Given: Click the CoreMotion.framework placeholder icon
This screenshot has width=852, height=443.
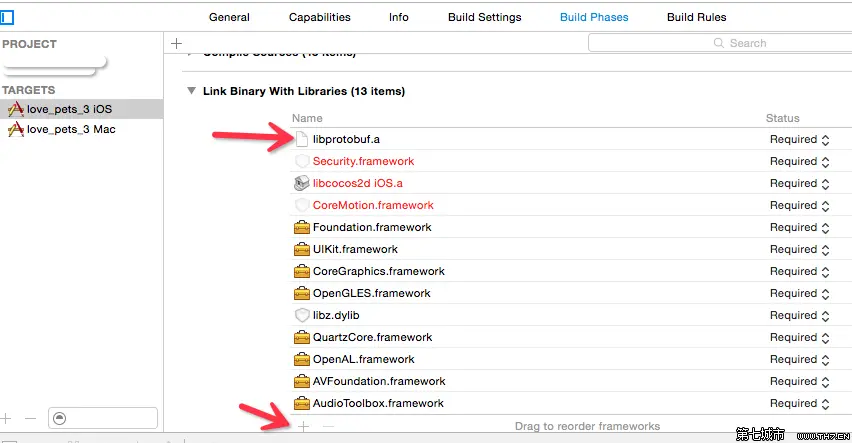Looking at the screenshot, I should point(302,205).
